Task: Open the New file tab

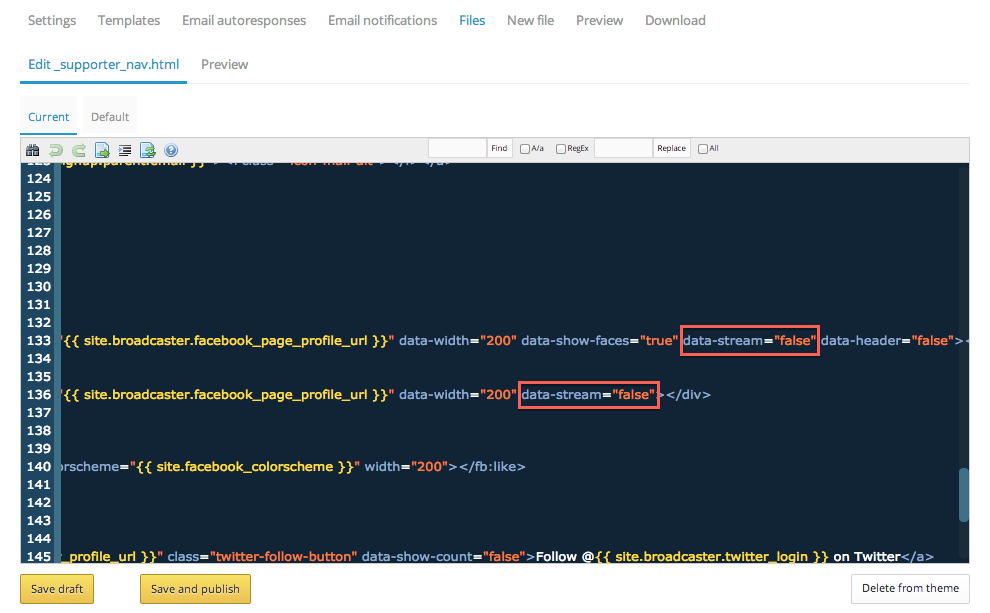Action: [530, 21]
